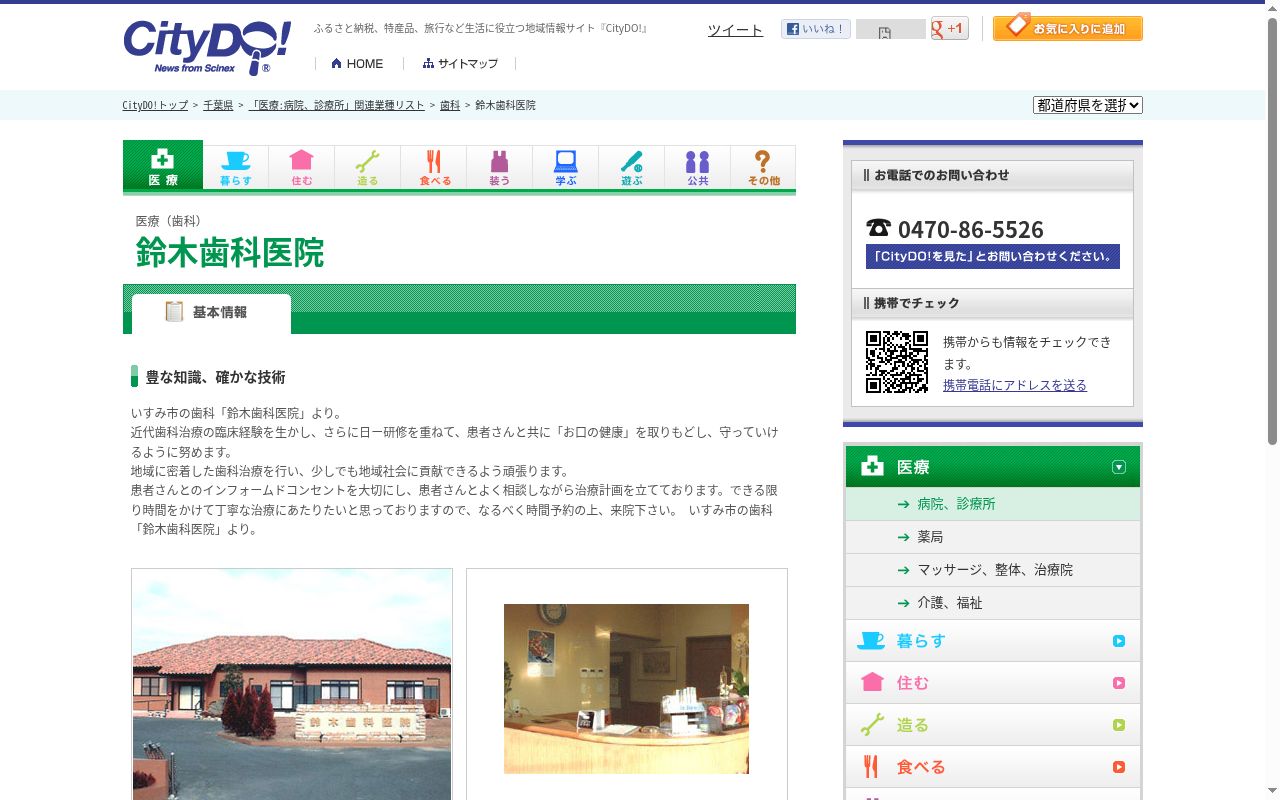Click the 歯科 breadcrumb link
The height and width of the screenshot is (800, 1280).
[x=450, y=105]
